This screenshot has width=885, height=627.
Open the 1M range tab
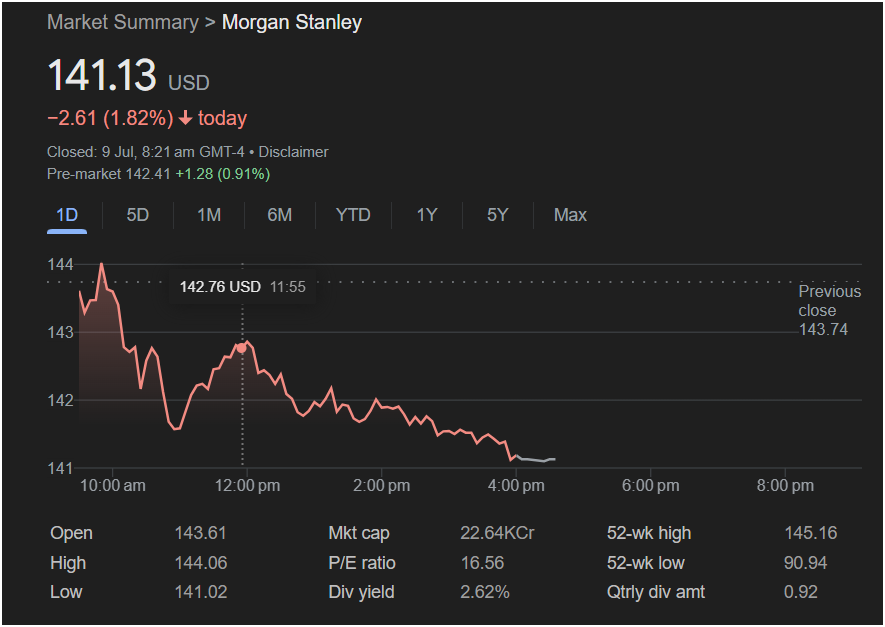[x=209, y=215]
